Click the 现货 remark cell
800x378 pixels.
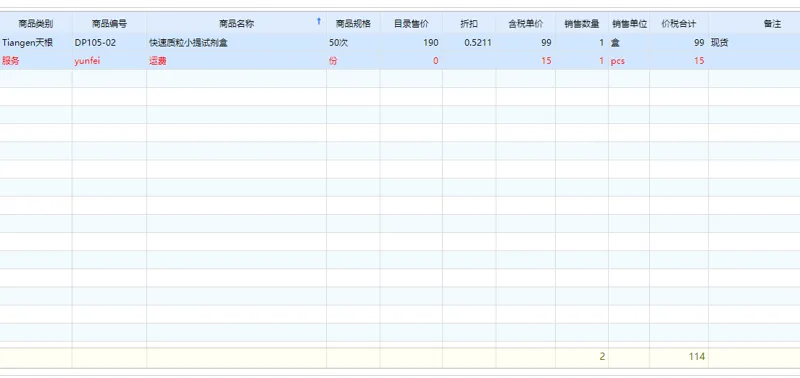(x=754, y=43)
